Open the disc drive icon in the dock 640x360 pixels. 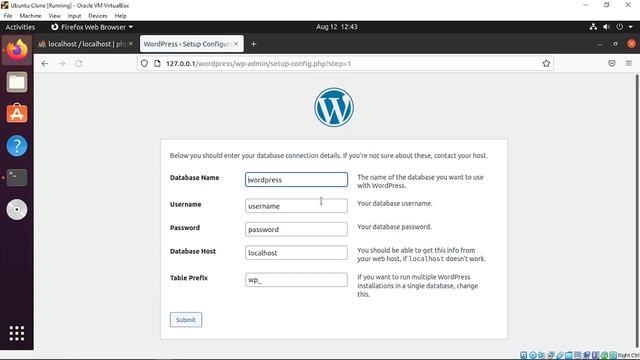17,210
